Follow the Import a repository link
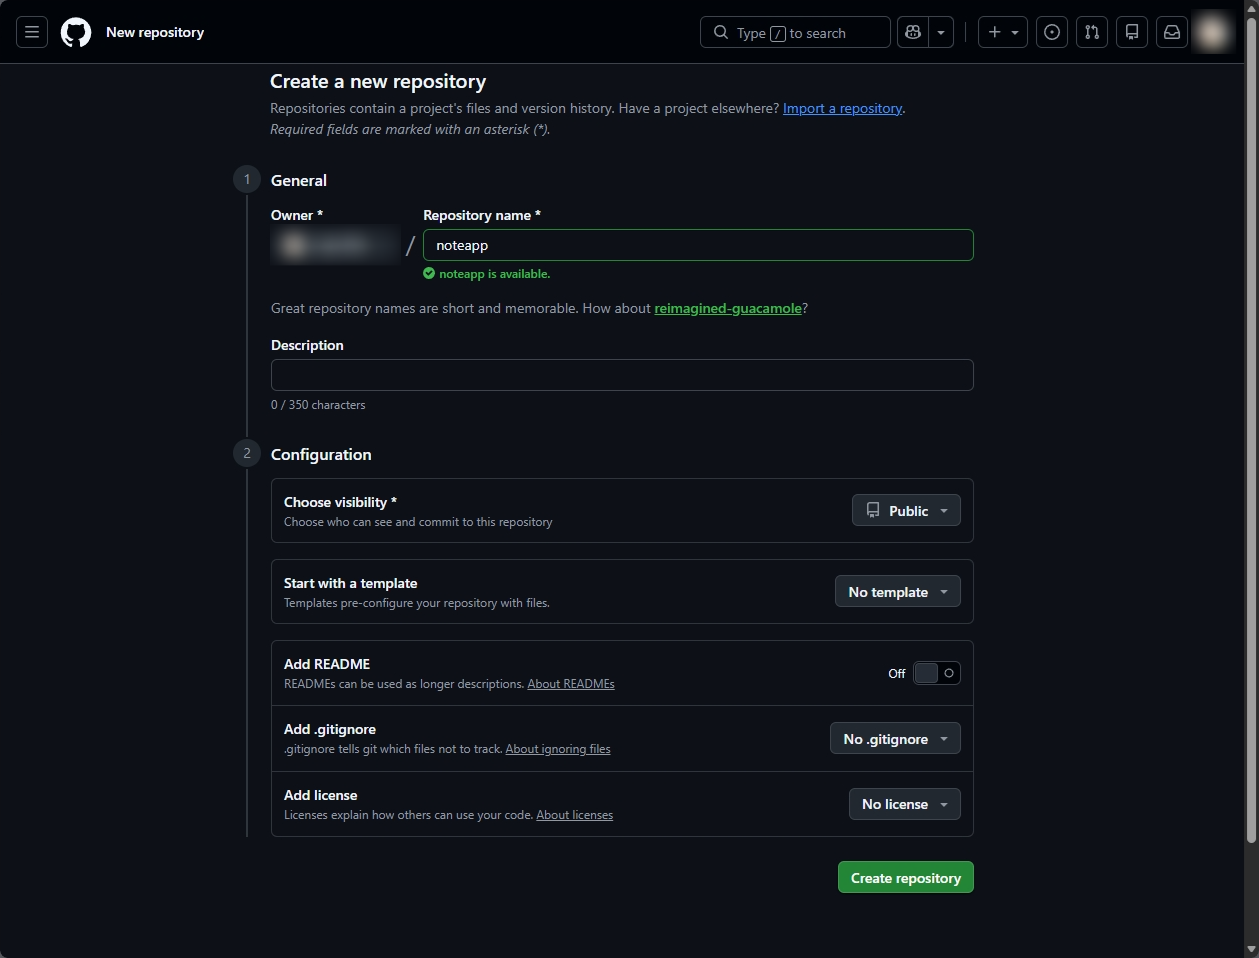The width and height of the screenshot is (1259, 958). pos(842,108)
